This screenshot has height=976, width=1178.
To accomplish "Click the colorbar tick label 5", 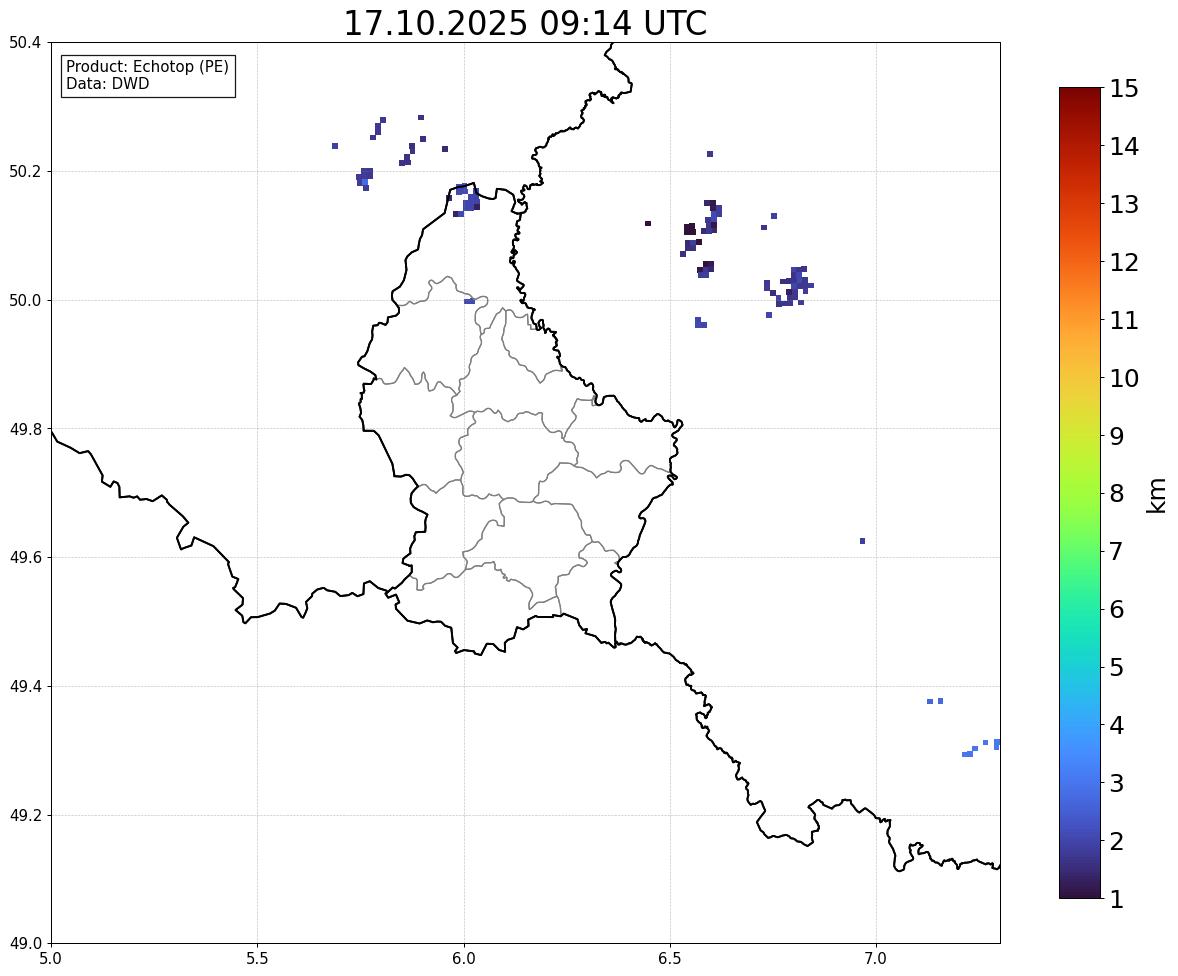I will 1117,667.
